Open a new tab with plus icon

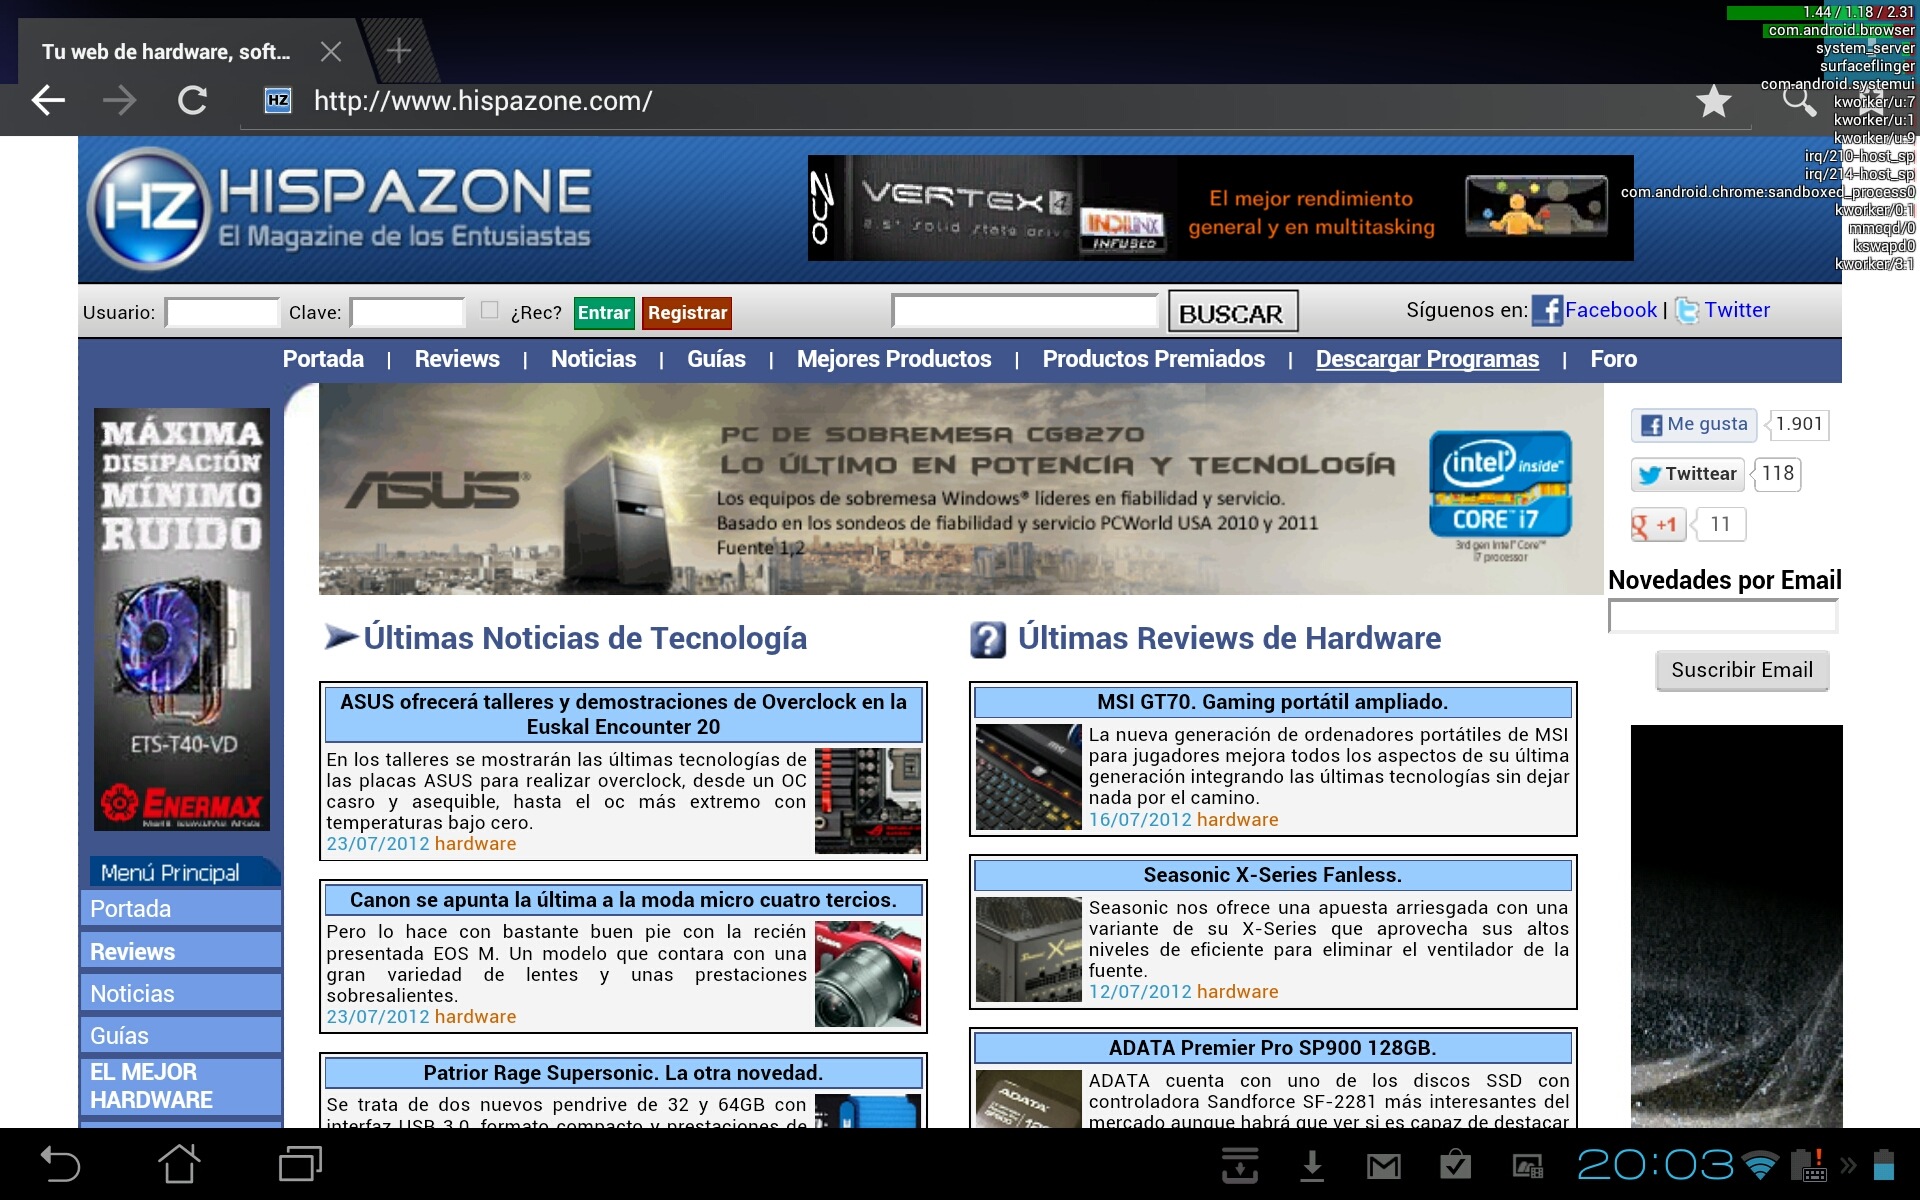point(398,51)
